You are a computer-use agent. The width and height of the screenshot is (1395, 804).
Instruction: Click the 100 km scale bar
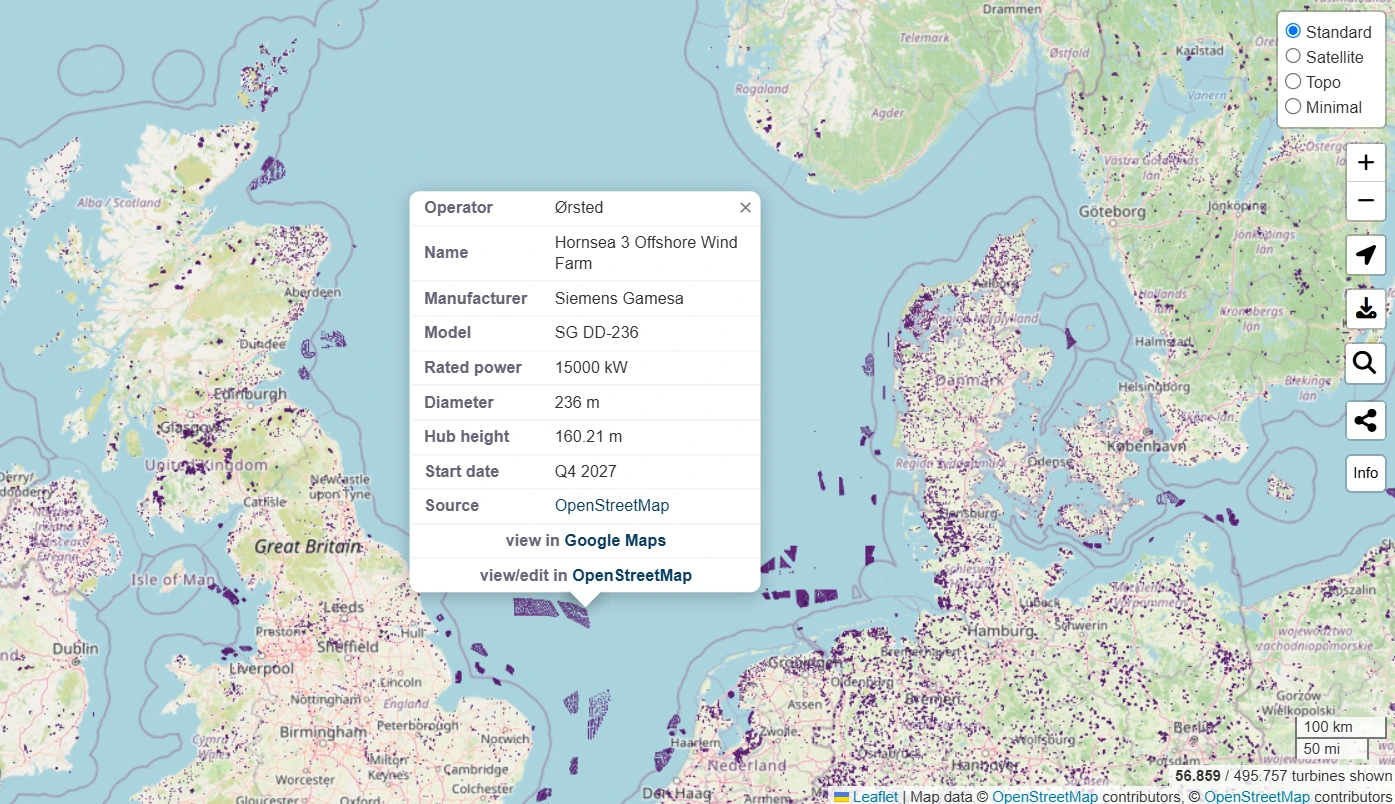tap(1341, 727)
